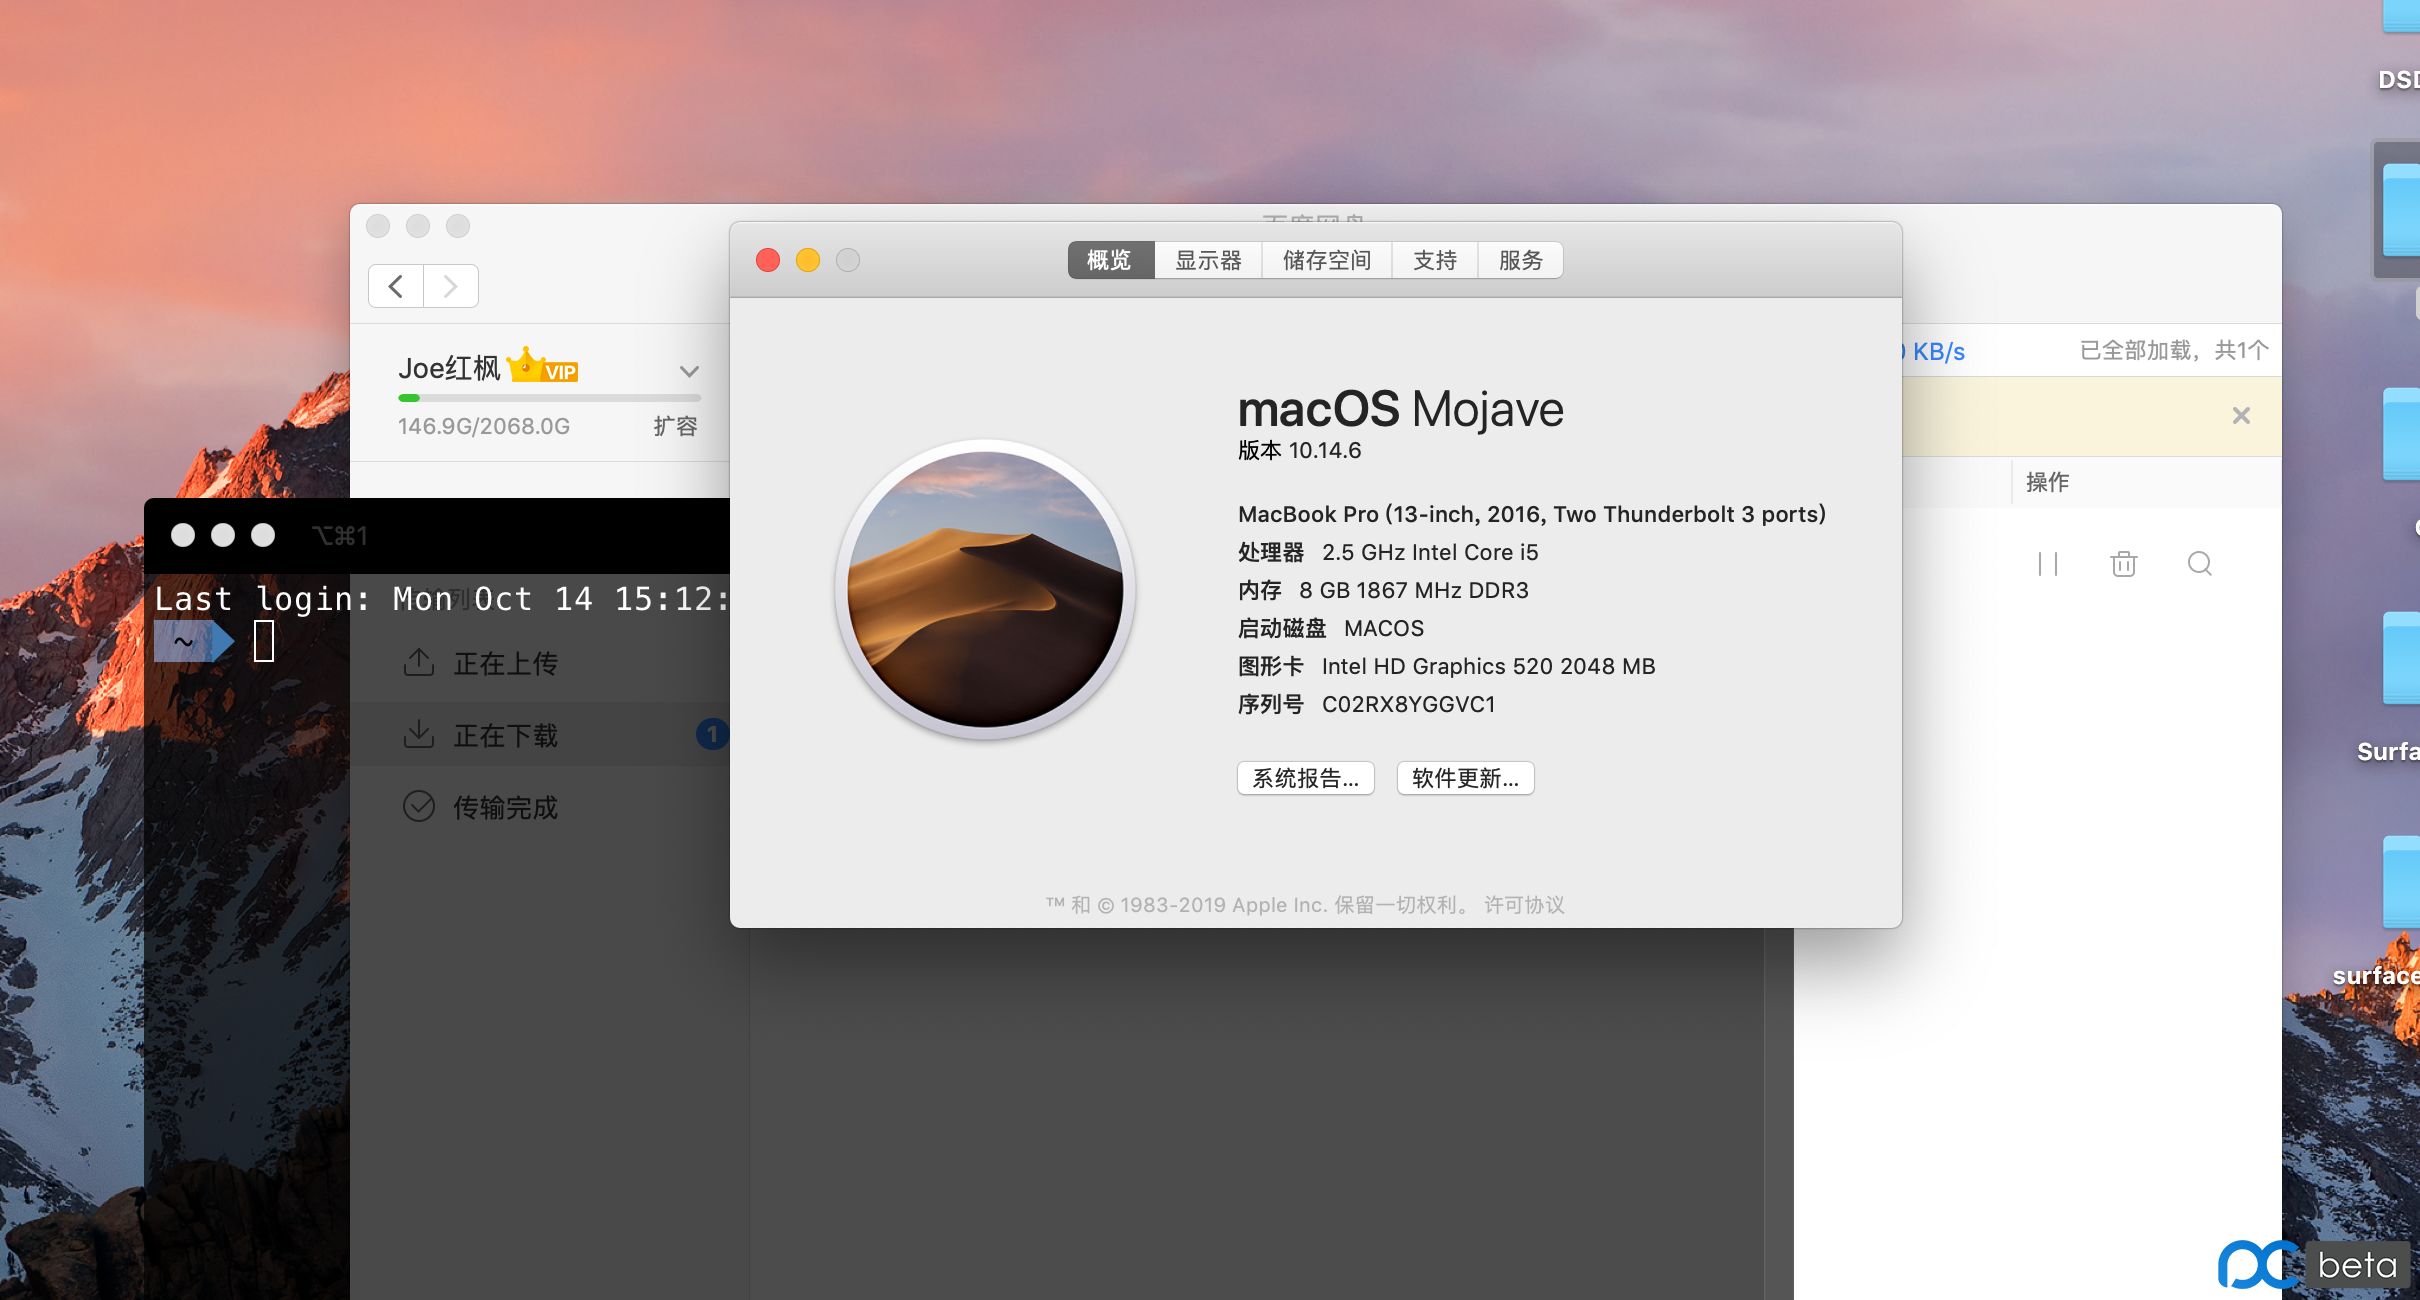Click the macOS Mojave dune image
The height and width of the screenshot is (1300, 2420).
(x=985, y=589)
